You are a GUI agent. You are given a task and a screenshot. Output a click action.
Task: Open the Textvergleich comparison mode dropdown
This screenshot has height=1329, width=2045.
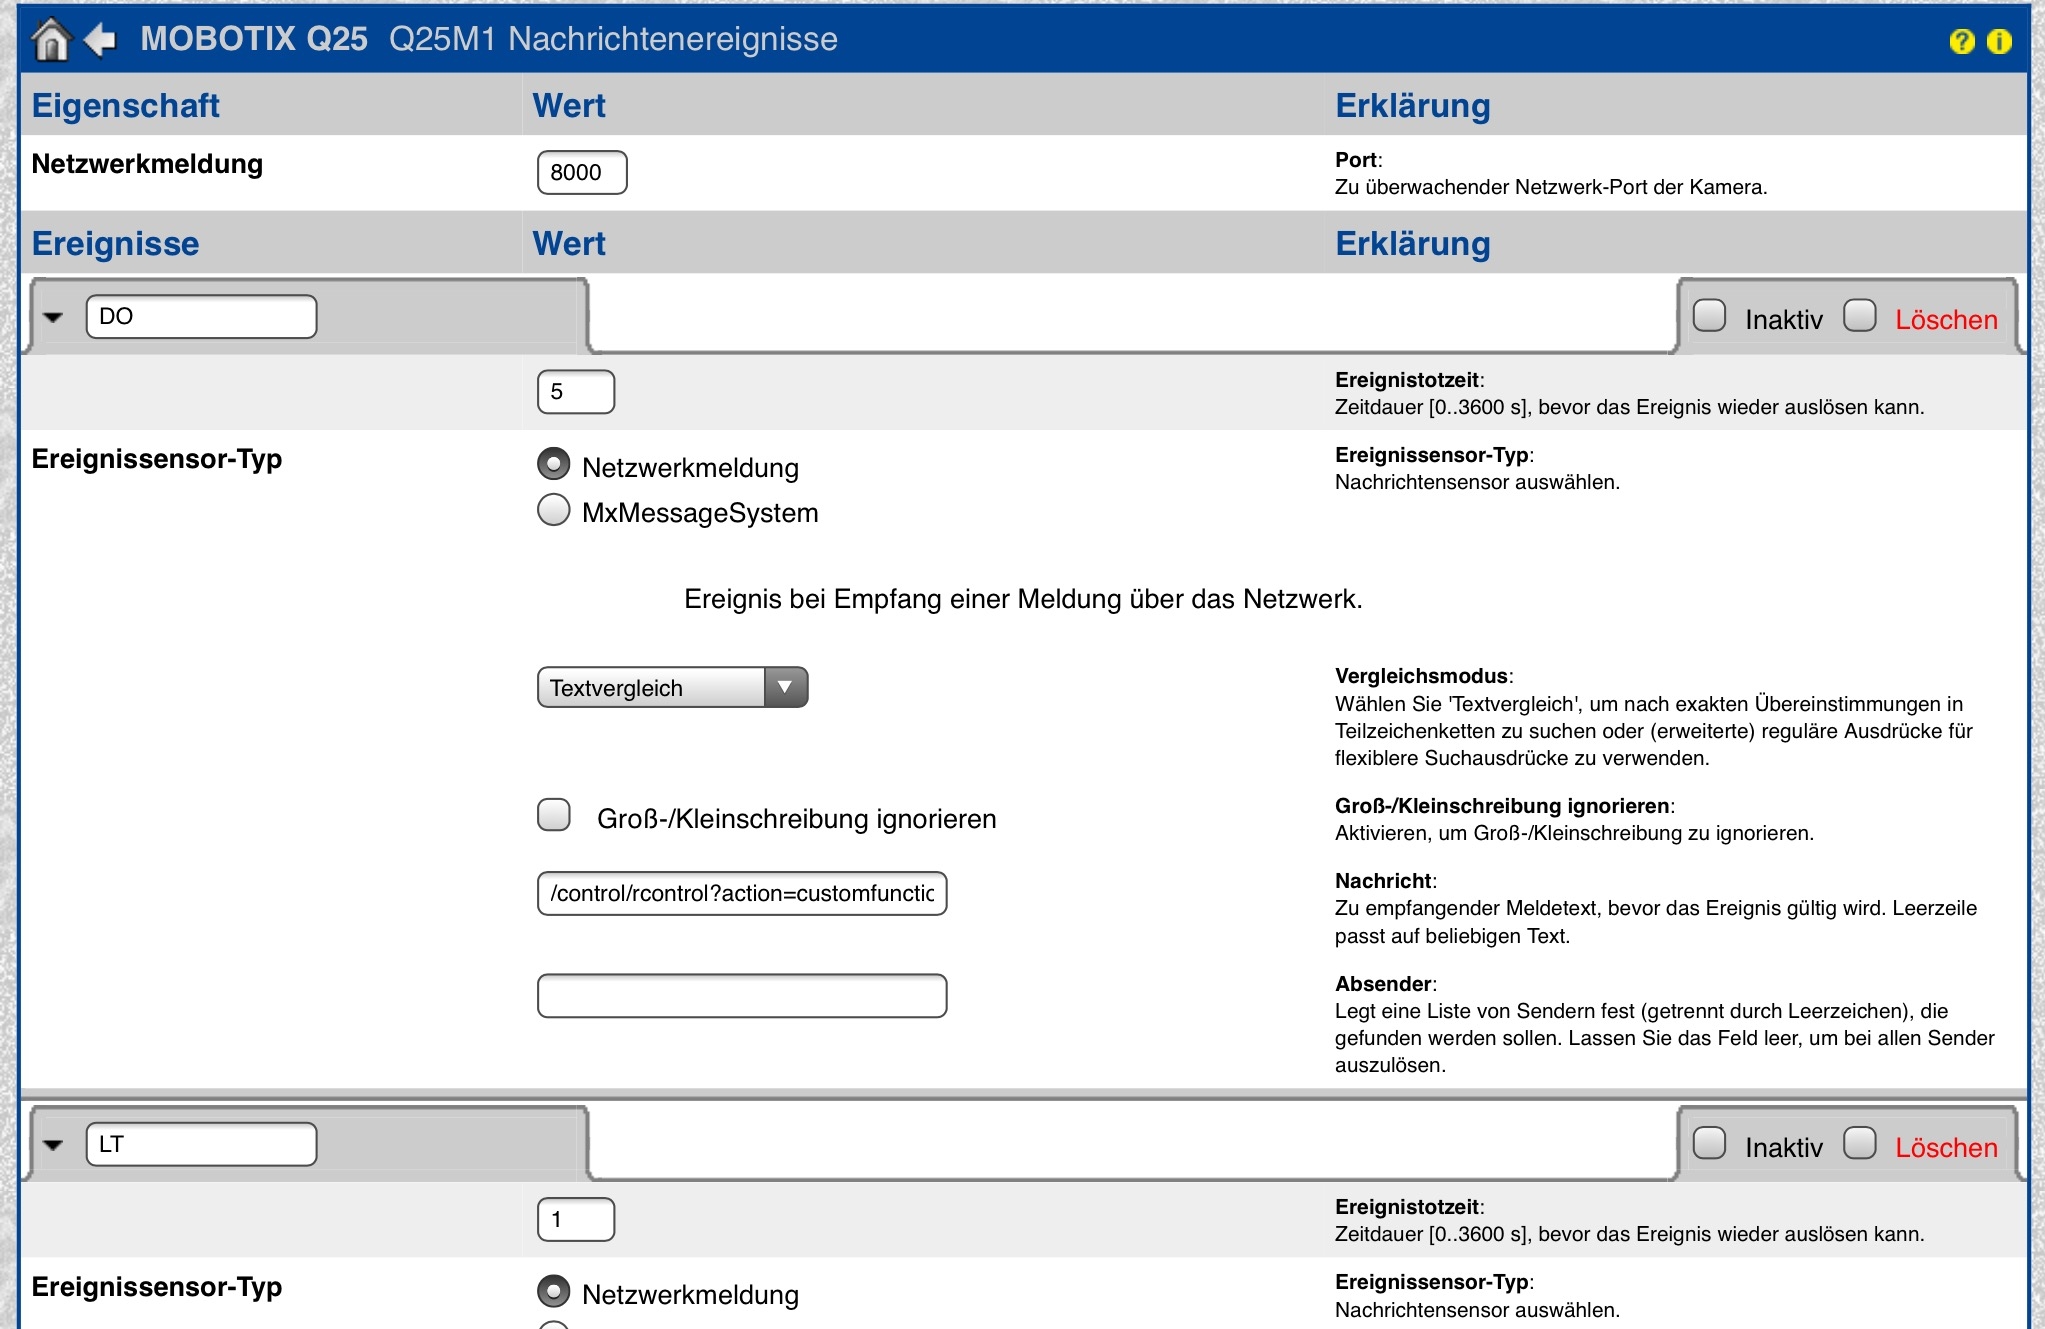point(672,688)
